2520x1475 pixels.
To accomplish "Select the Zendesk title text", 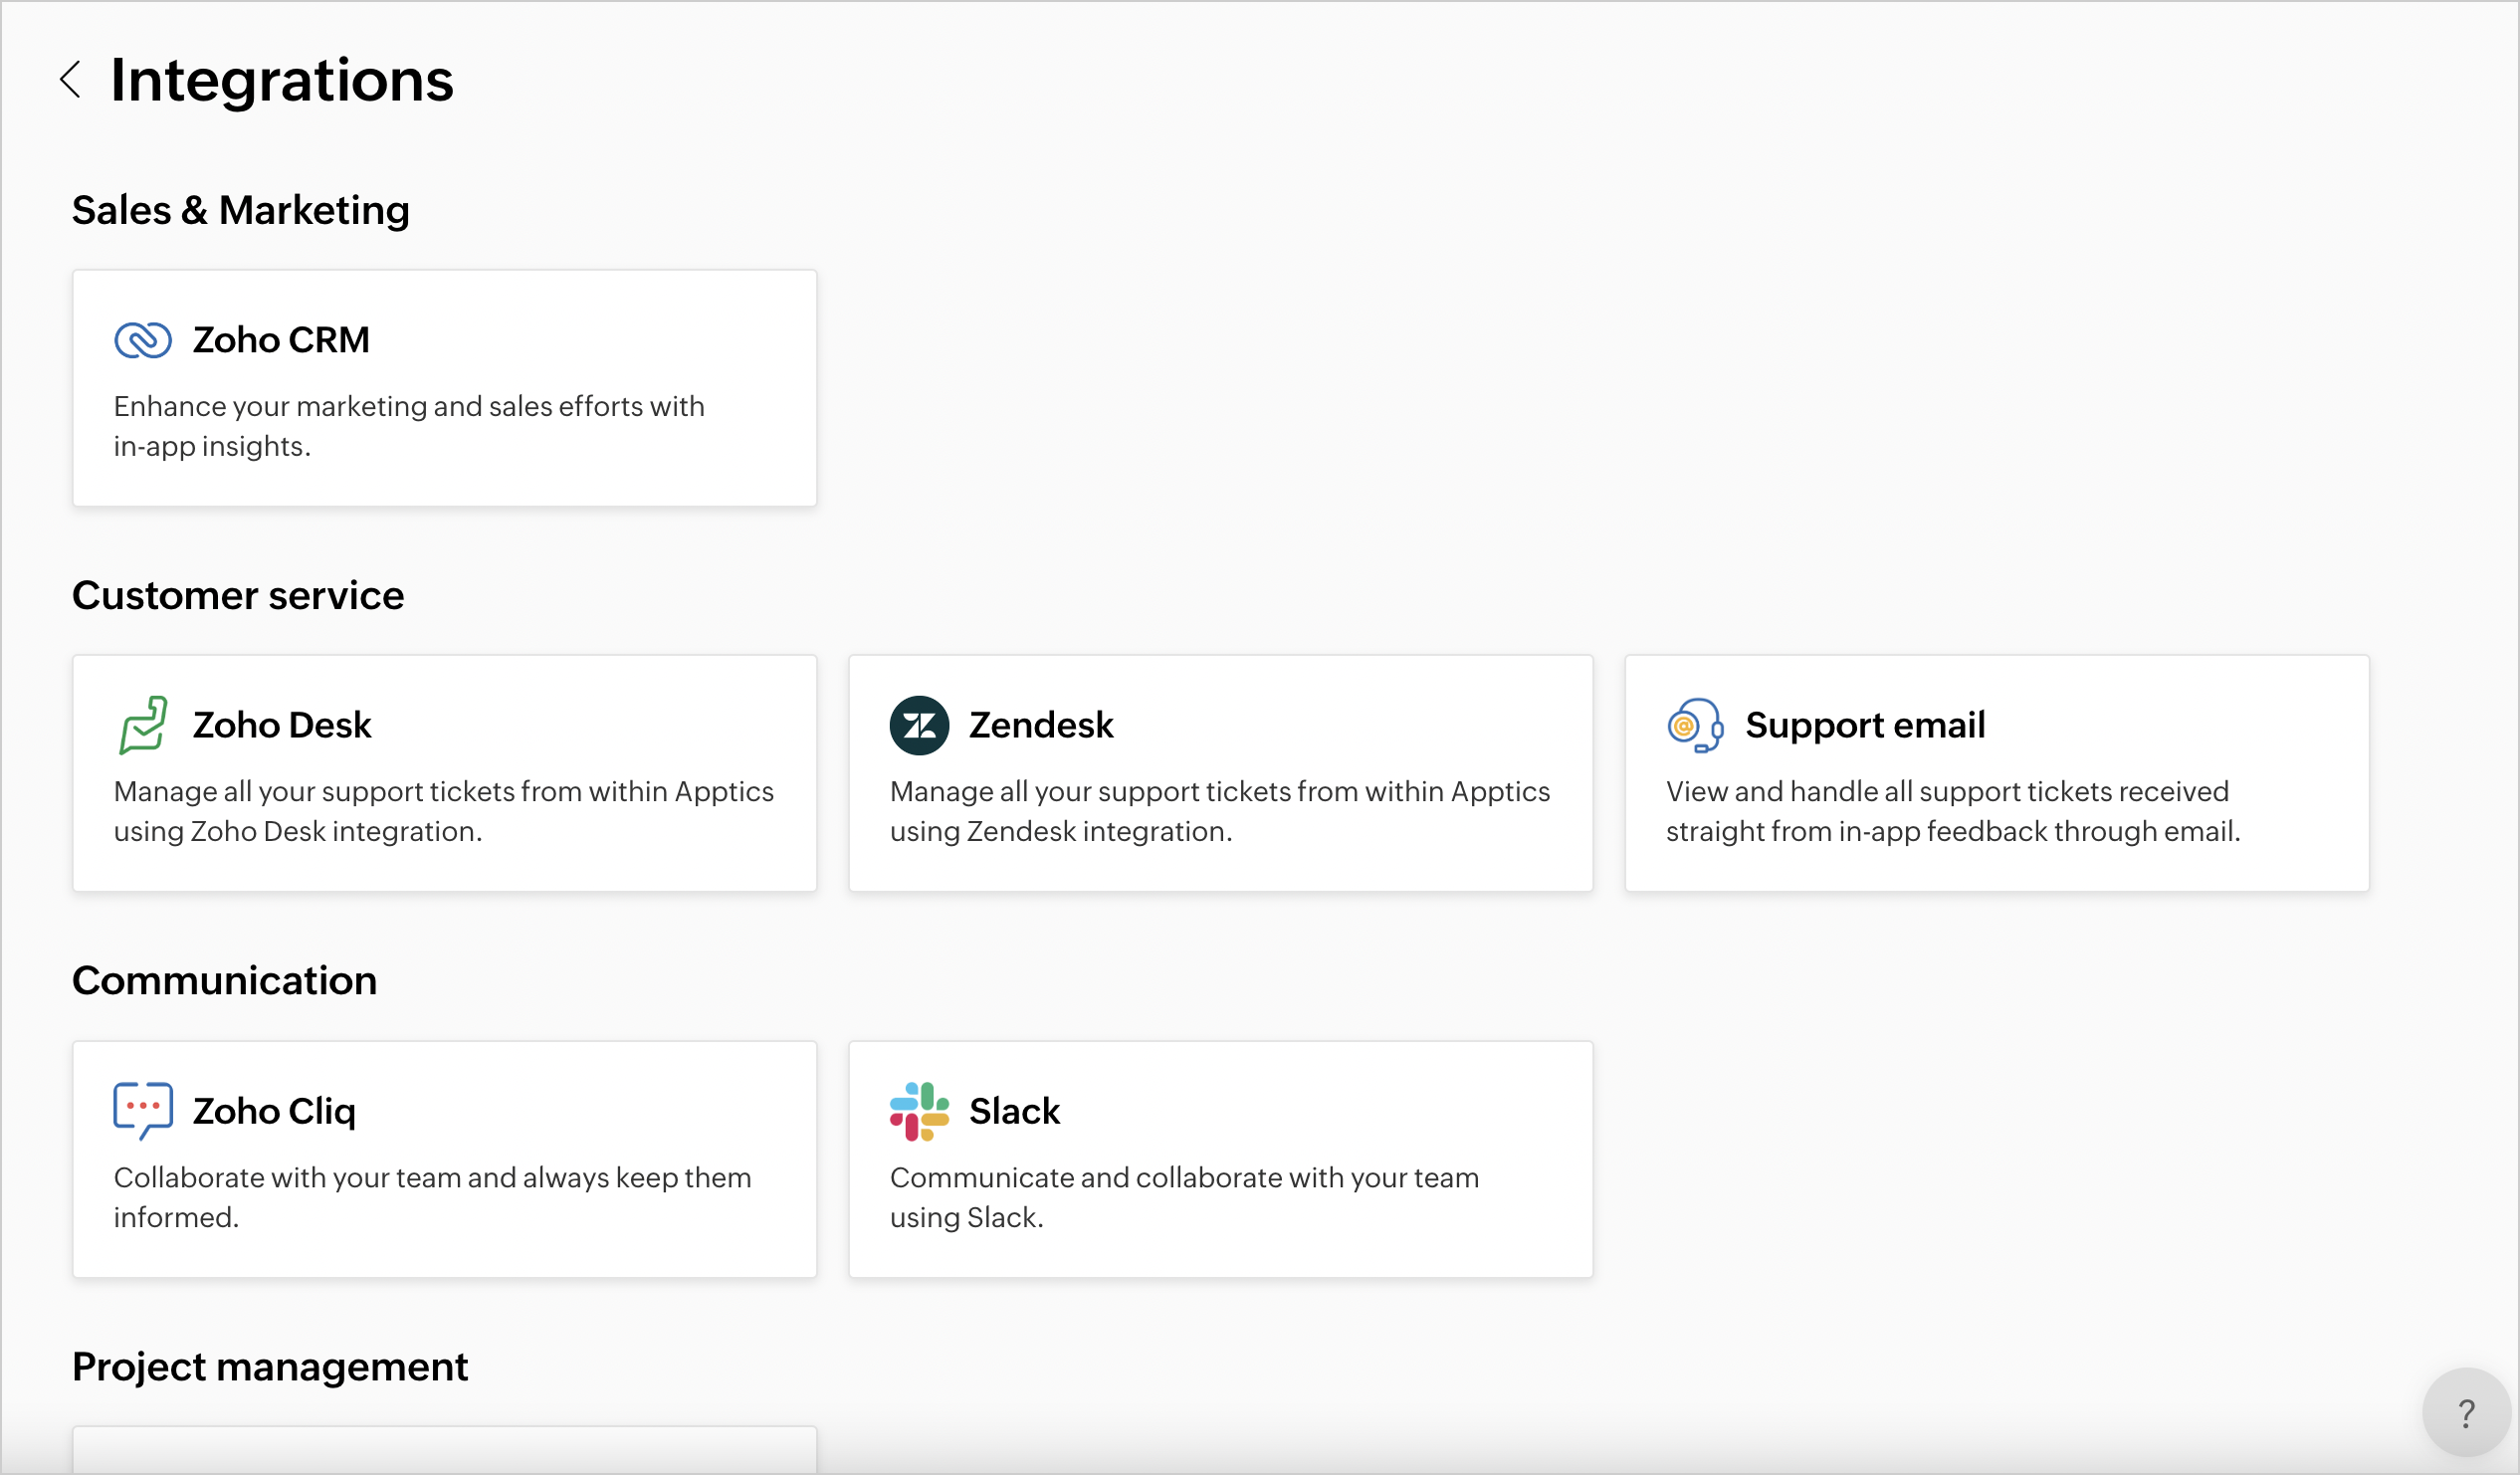I will click(1040, 725).
